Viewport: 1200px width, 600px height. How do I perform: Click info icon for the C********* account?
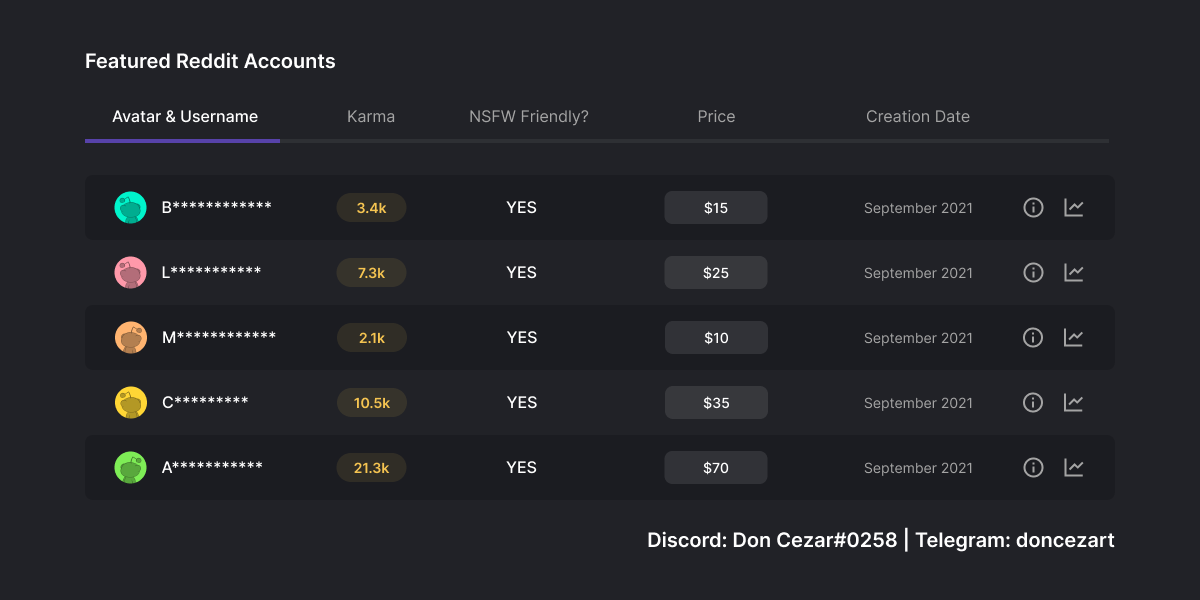1033,403
